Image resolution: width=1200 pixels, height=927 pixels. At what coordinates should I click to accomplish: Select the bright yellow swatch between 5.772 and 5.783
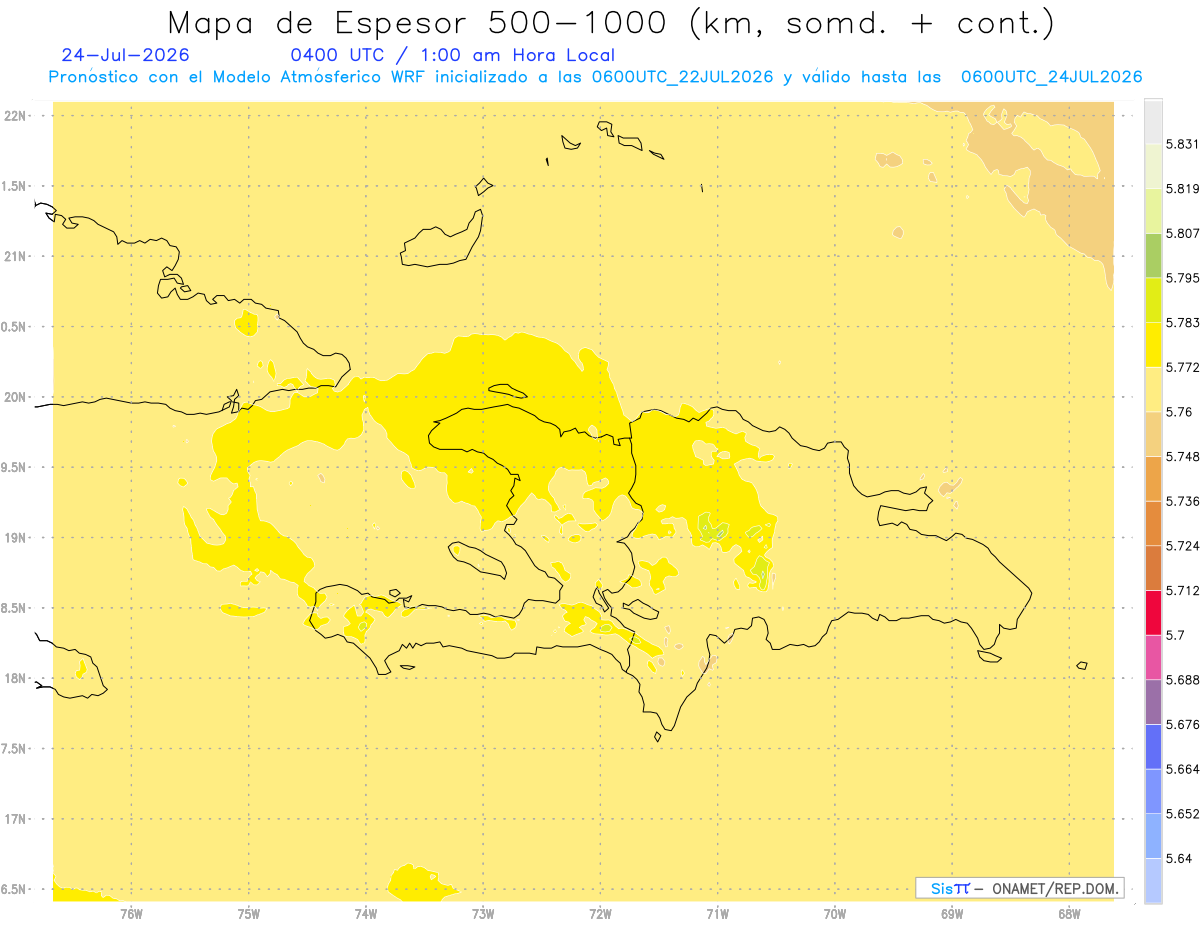pos(1153,344)
